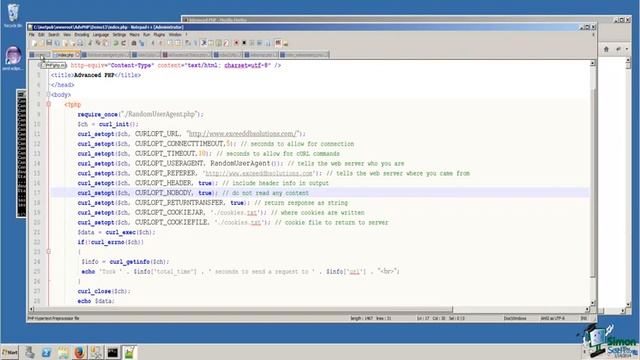Click the Copy toolbar icon
Image resolution: width=640 pixels, height=360 pixels.
point(98,43)
